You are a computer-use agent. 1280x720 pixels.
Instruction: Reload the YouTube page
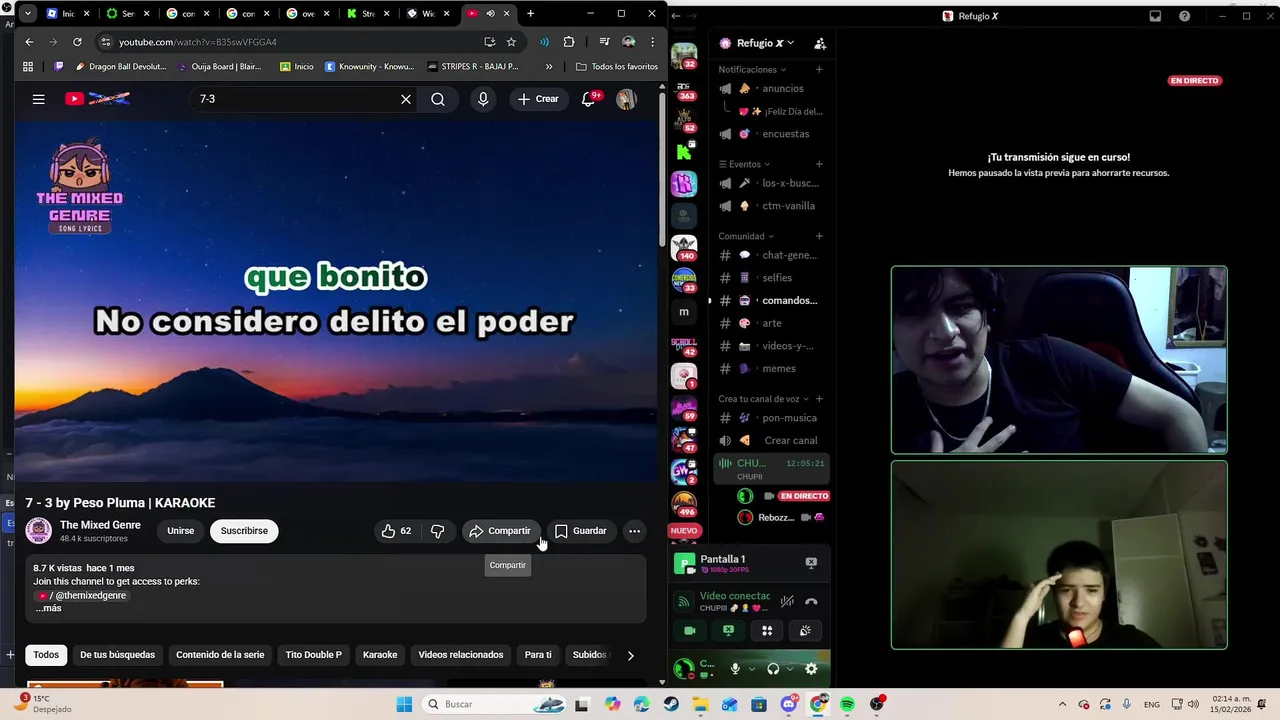click(77, 42)
